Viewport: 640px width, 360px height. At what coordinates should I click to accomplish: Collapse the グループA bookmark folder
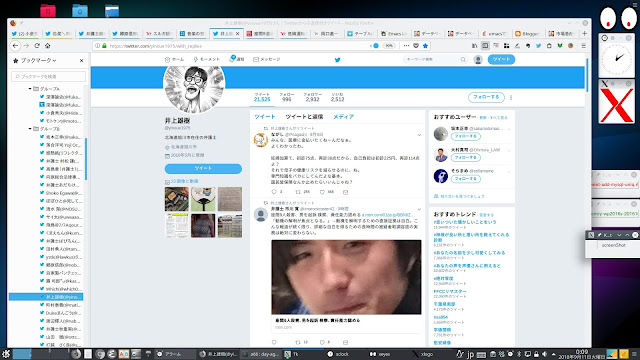pos(30,89)
